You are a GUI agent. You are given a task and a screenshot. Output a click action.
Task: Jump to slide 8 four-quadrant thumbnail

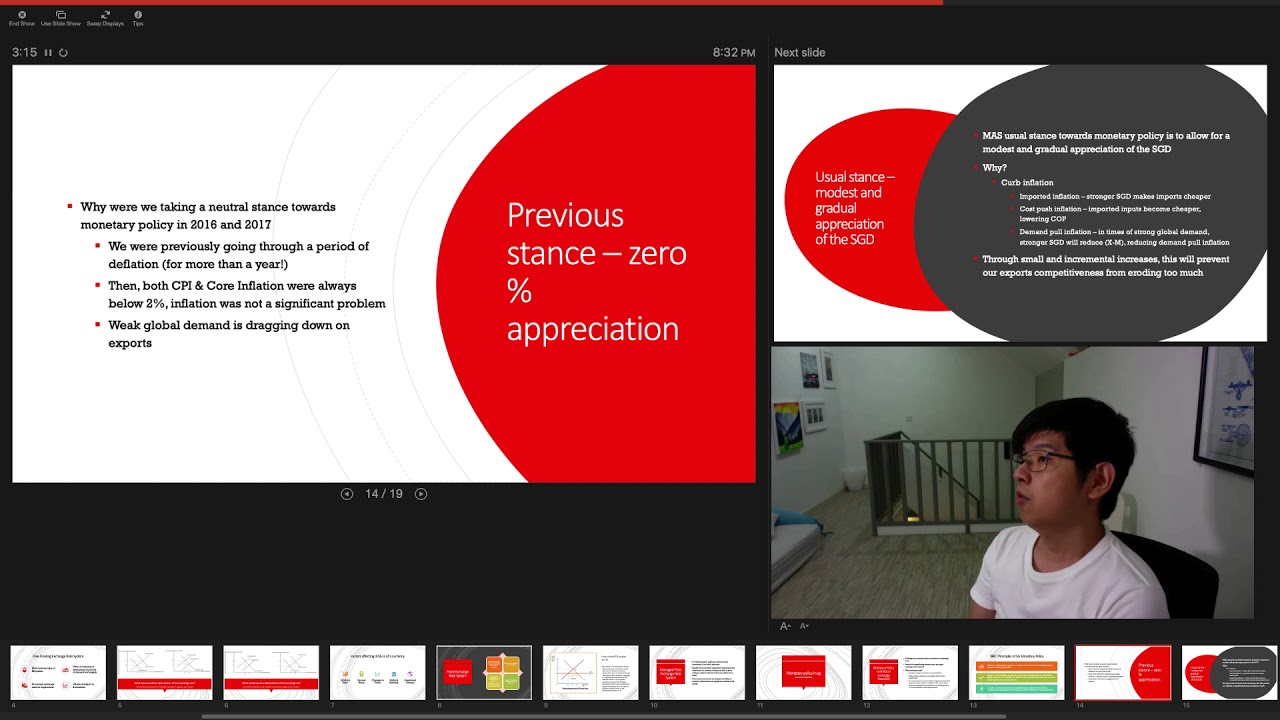coord(484,672)
